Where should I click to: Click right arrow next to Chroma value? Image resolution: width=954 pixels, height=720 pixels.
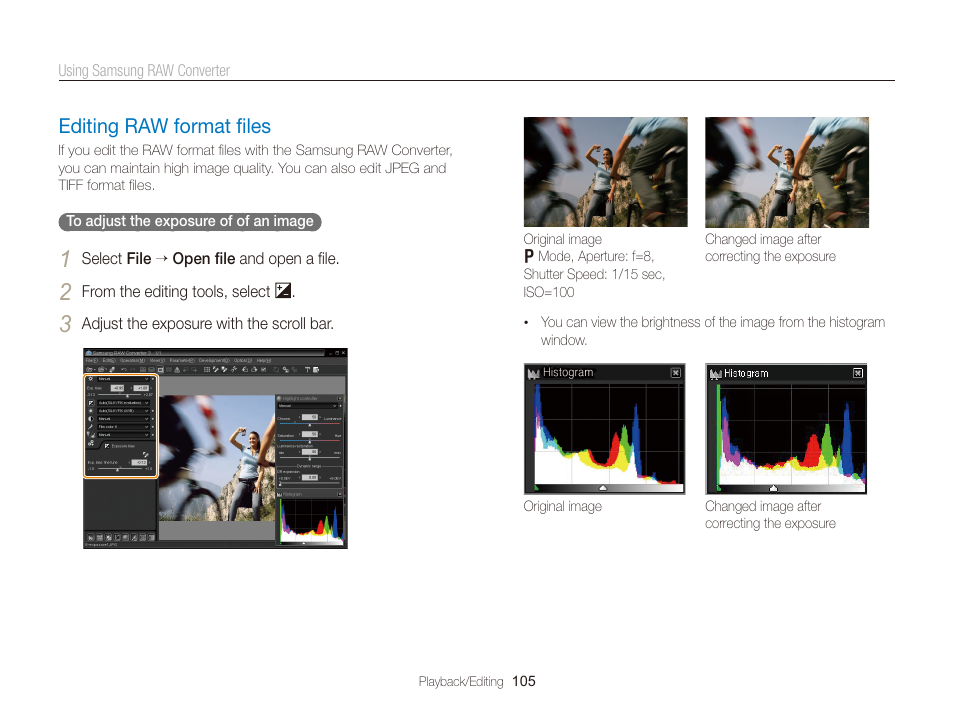click(x=321, y=417)
